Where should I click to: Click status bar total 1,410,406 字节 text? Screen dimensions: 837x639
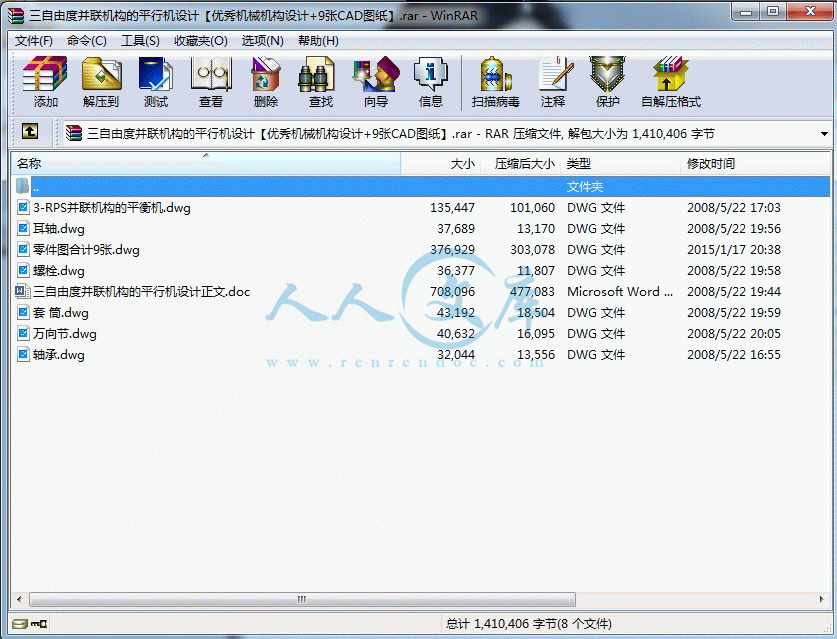pos(528,624)
